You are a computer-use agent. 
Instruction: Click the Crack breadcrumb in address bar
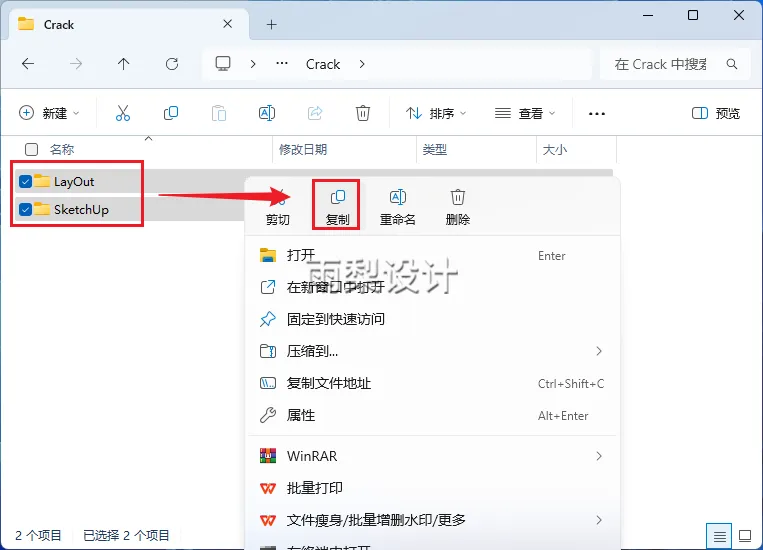[323, 64]
